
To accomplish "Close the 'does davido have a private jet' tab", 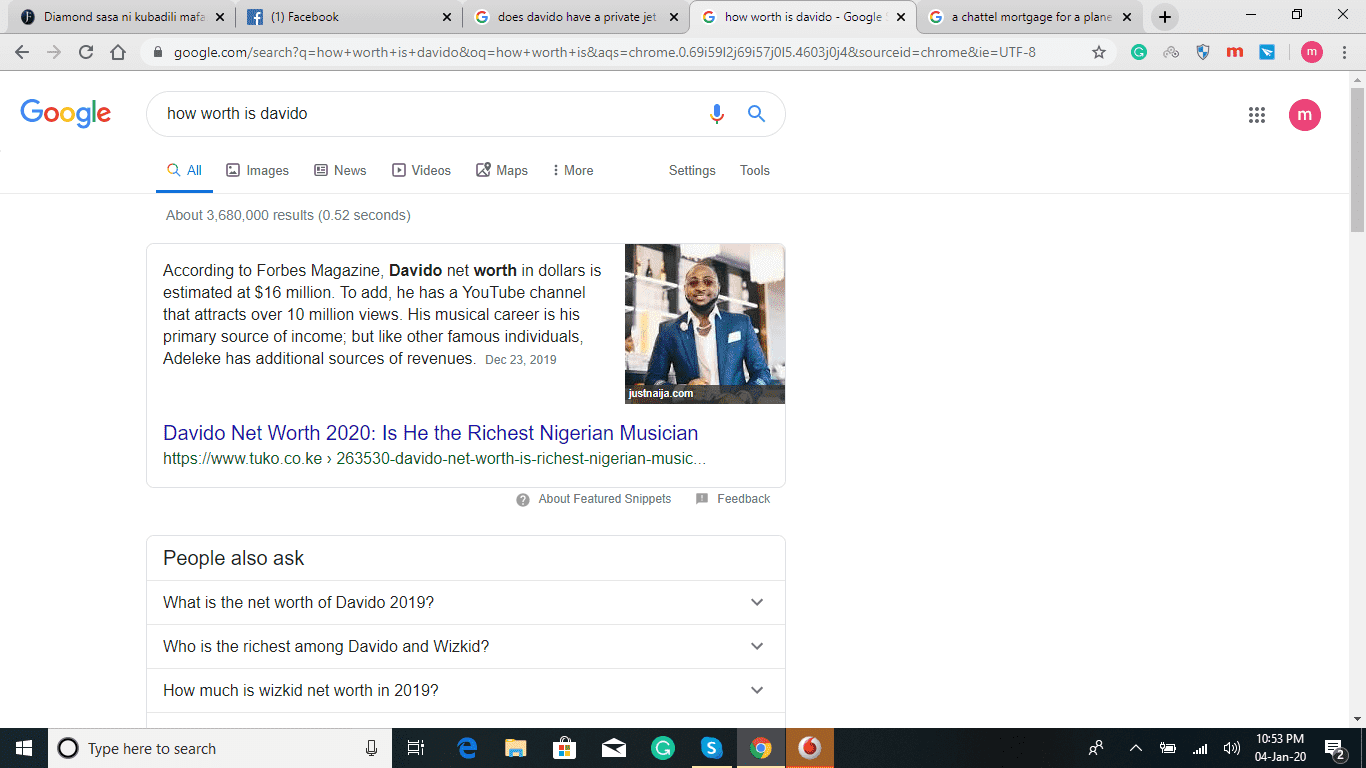I will pyautogui.click(x=674, y=17).
